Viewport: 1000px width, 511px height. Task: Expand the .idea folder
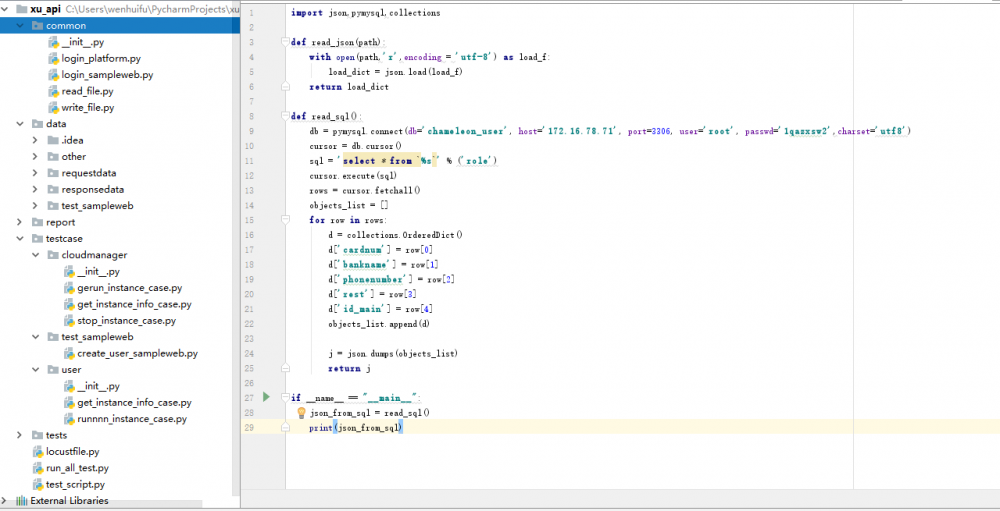(36, 140)
